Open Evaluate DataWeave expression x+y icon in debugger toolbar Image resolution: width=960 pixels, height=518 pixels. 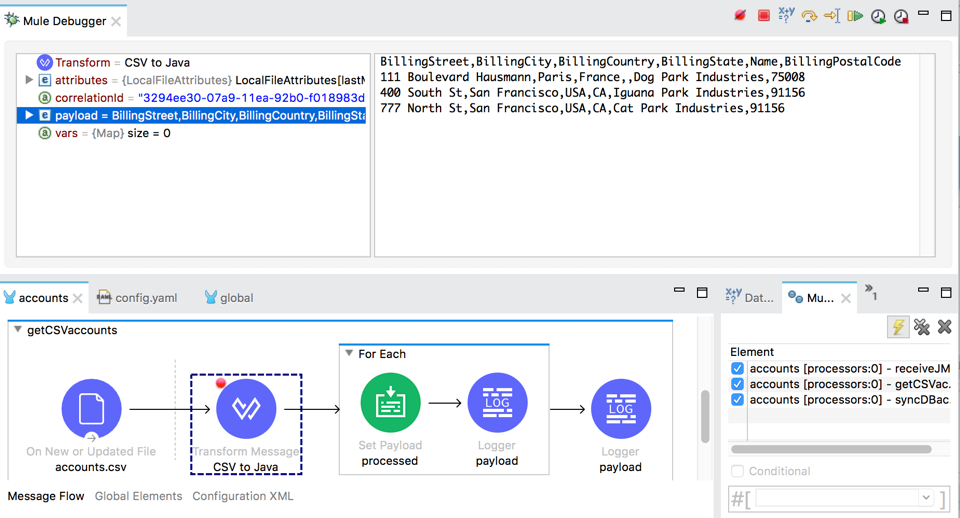point(786,15)
